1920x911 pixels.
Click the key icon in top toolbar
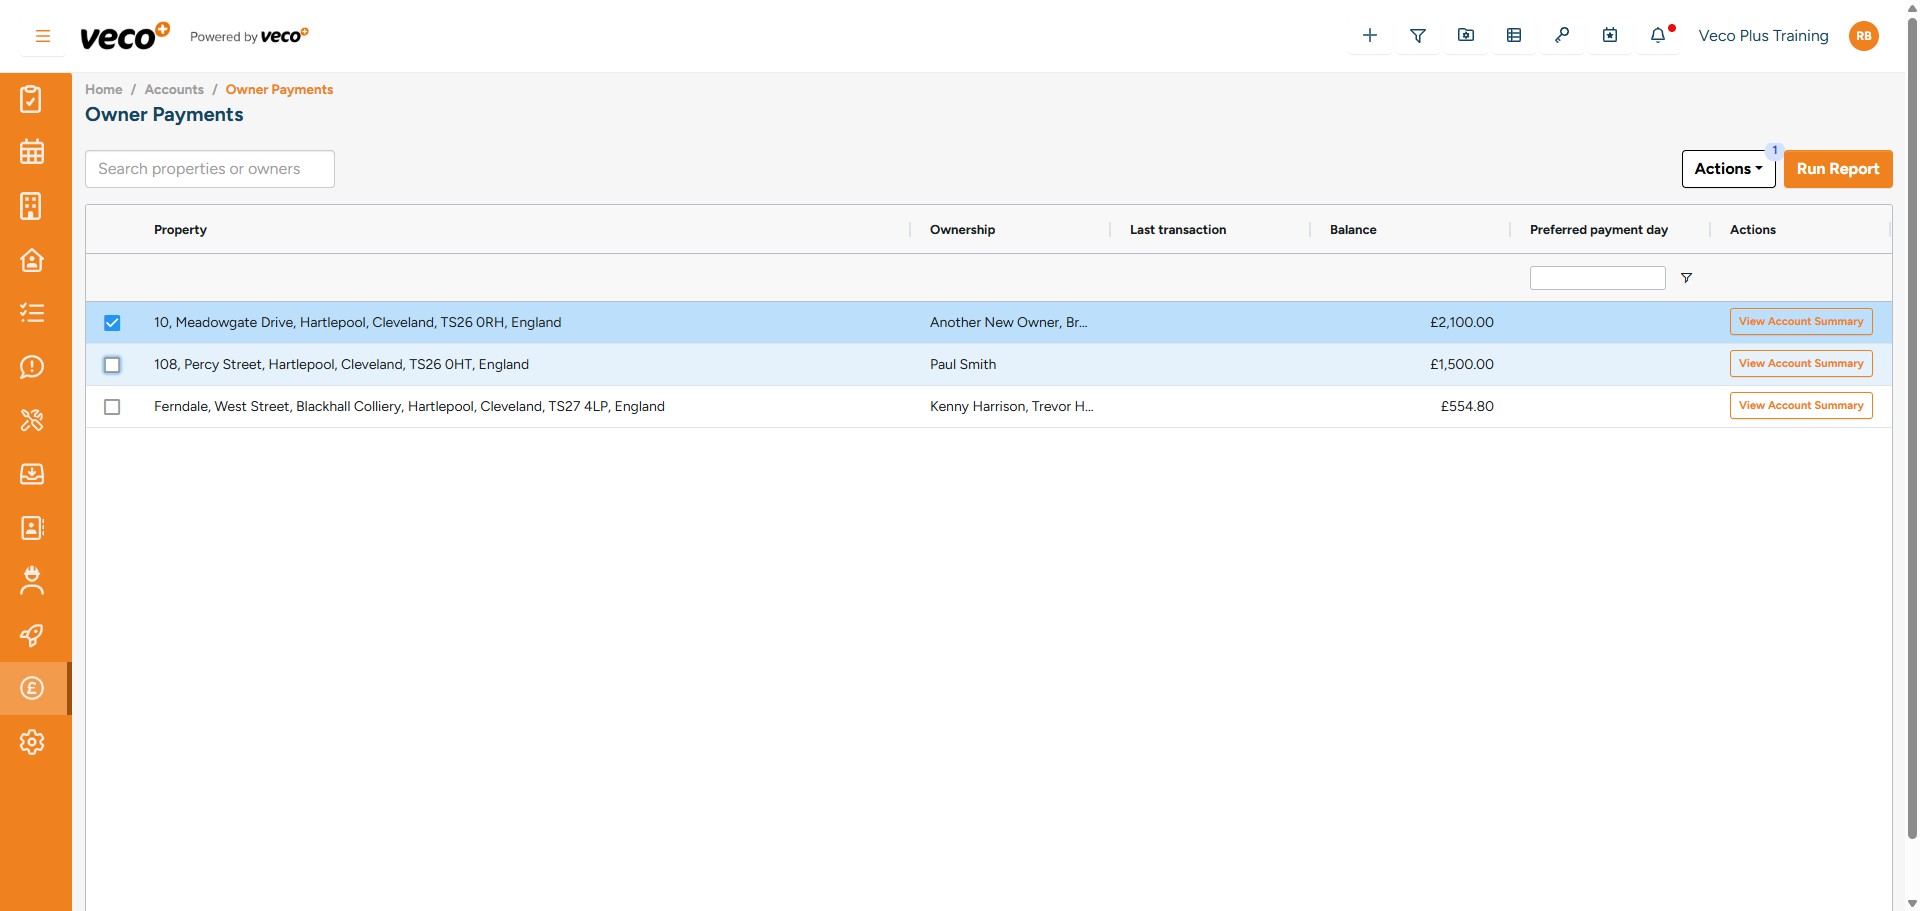click(1562, 36)
